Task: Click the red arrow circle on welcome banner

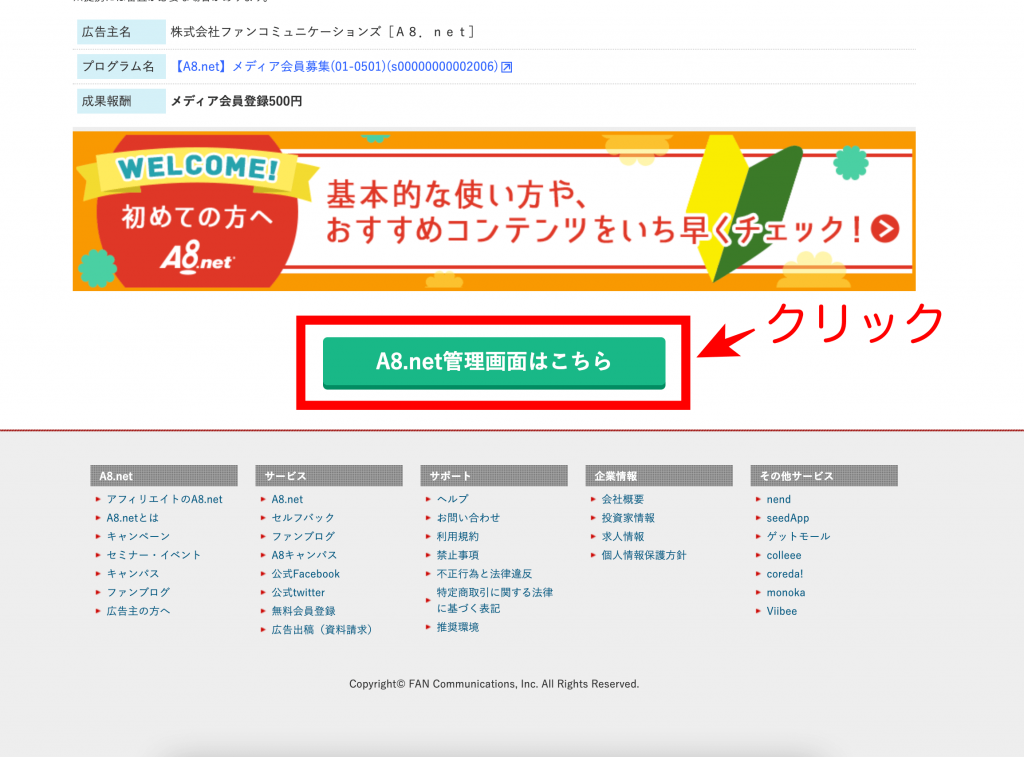Action: tap(884, 229)
